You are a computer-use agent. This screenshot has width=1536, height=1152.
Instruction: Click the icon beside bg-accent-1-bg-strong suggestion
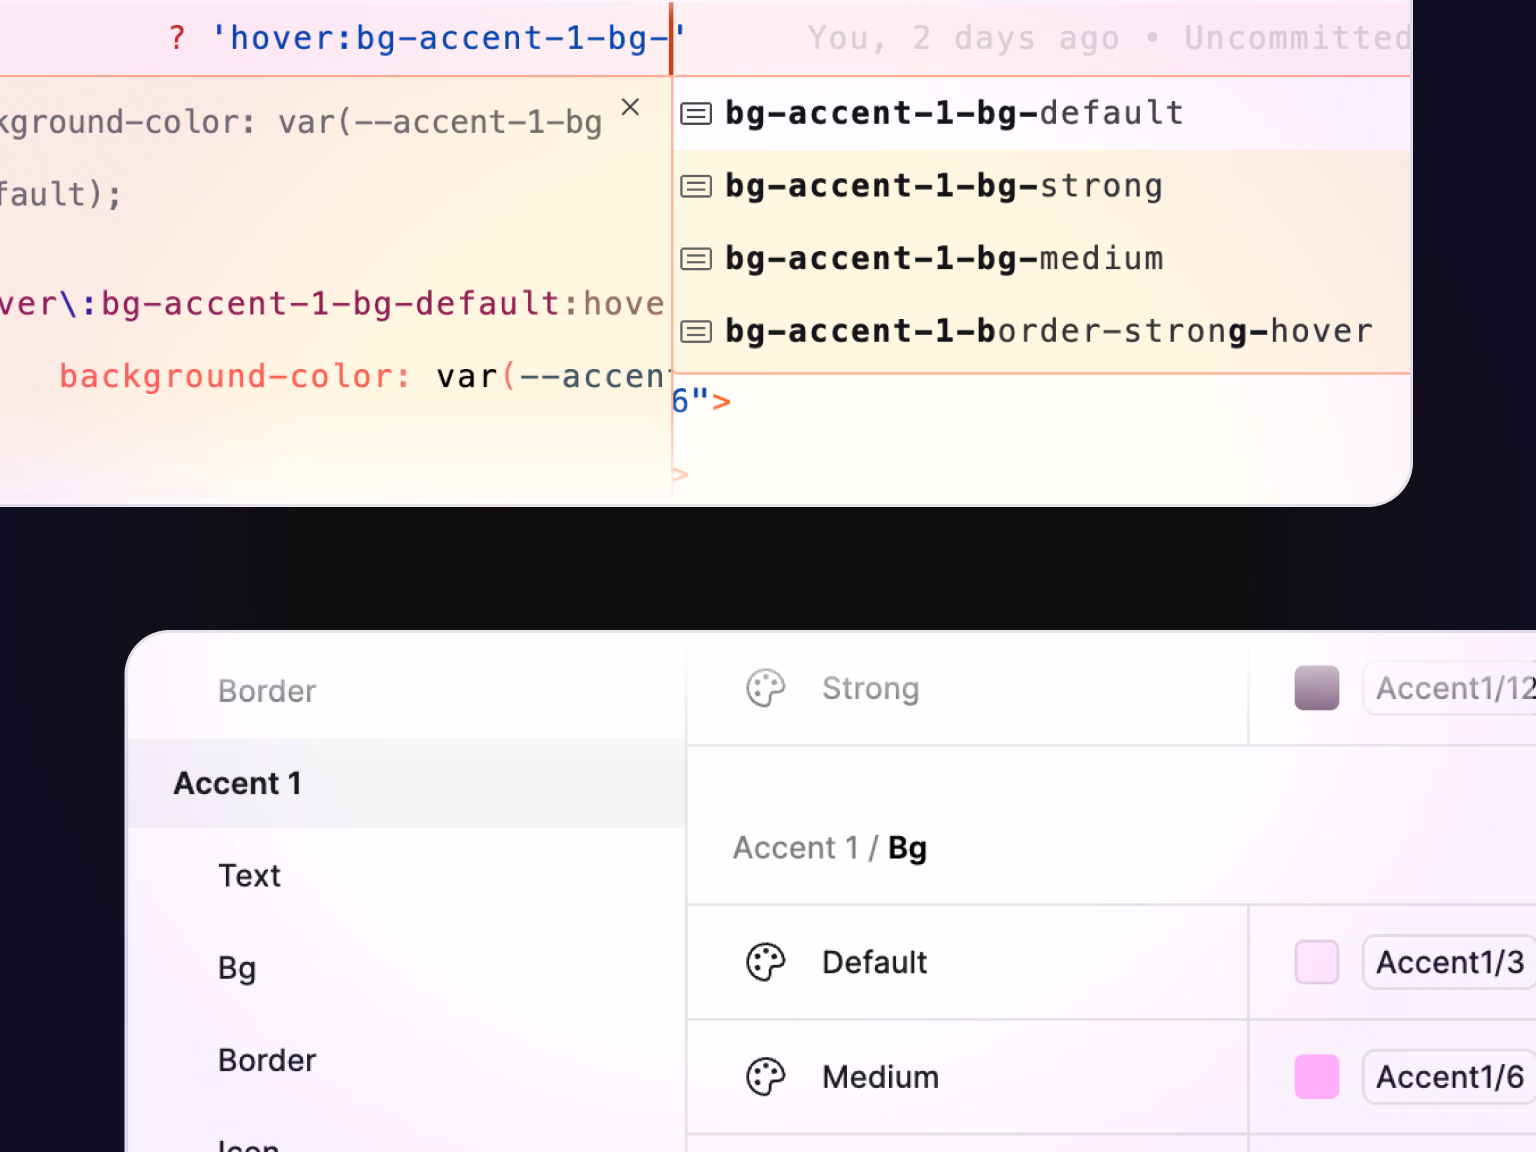pyautogui.click(x=696, y=187)
